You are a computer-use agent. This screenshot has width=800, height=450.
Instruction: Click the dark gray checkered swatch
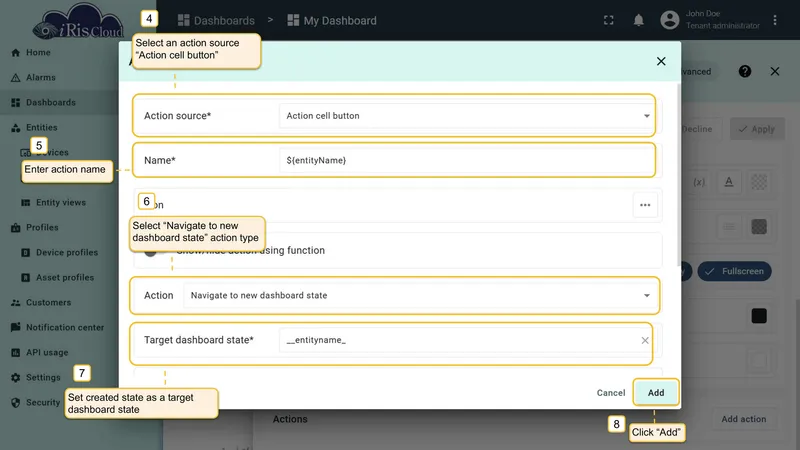(x=759, y=227)
